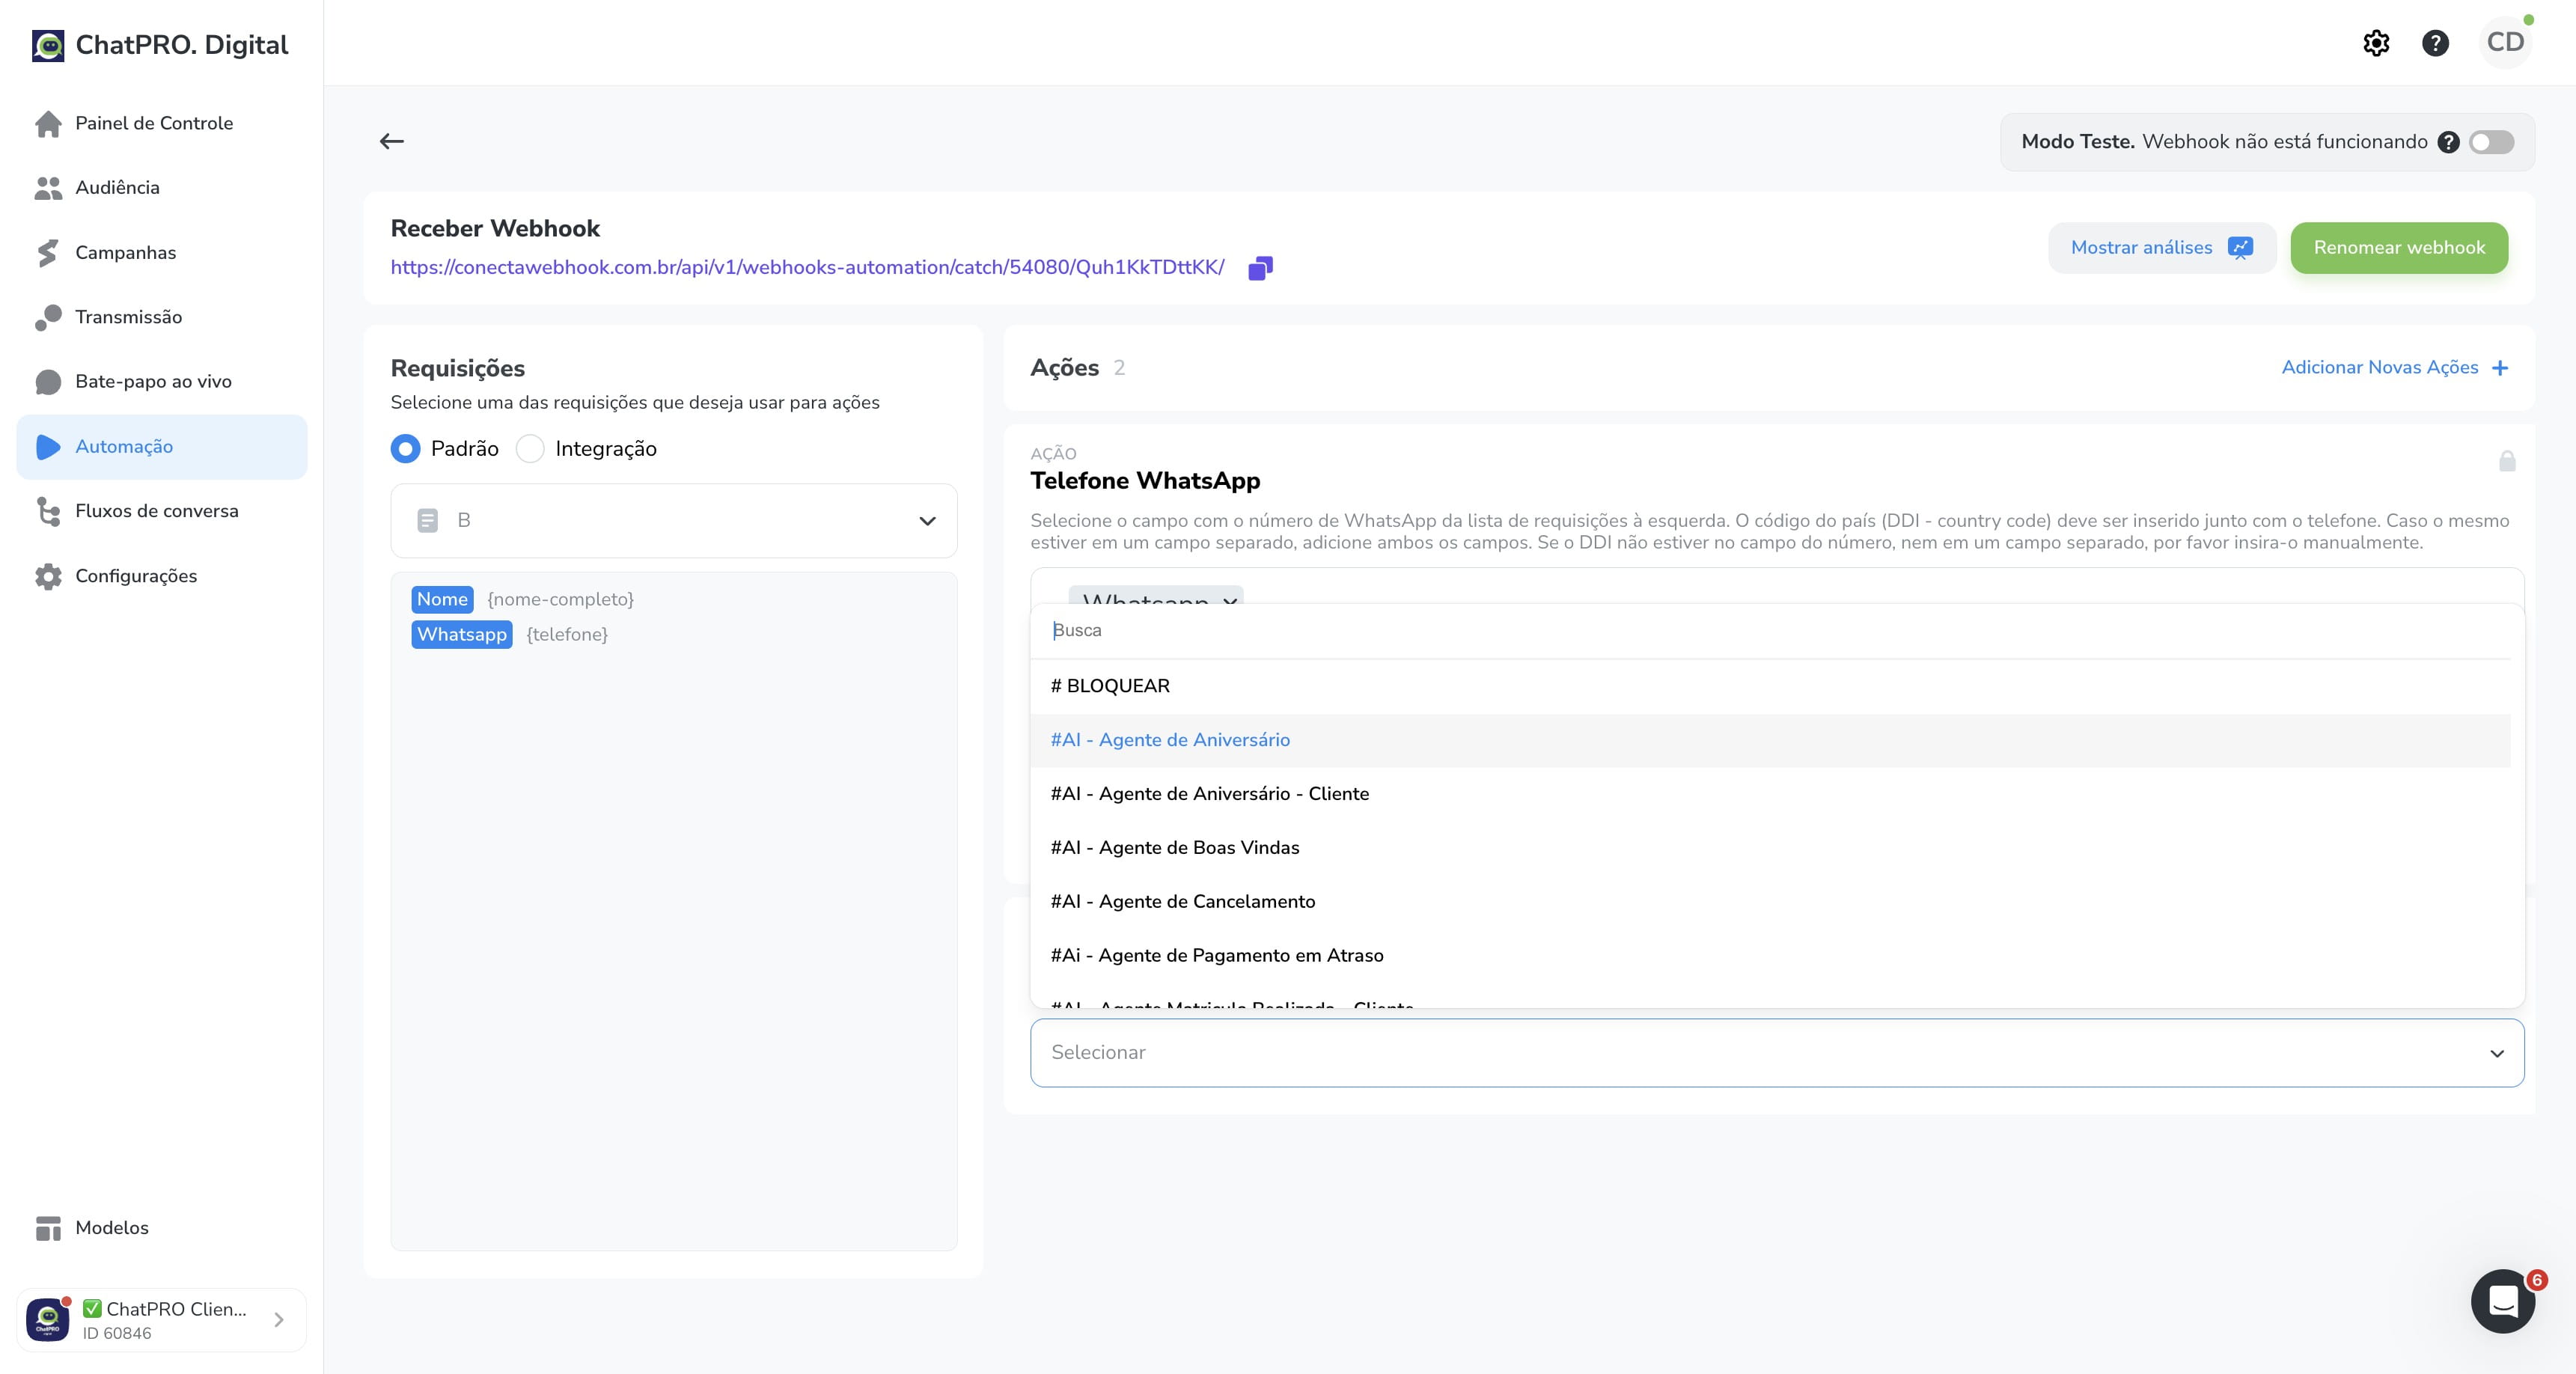
Task: Open the conectawebhook URL link
Action: pyautogui.click(x=807, y=268)
